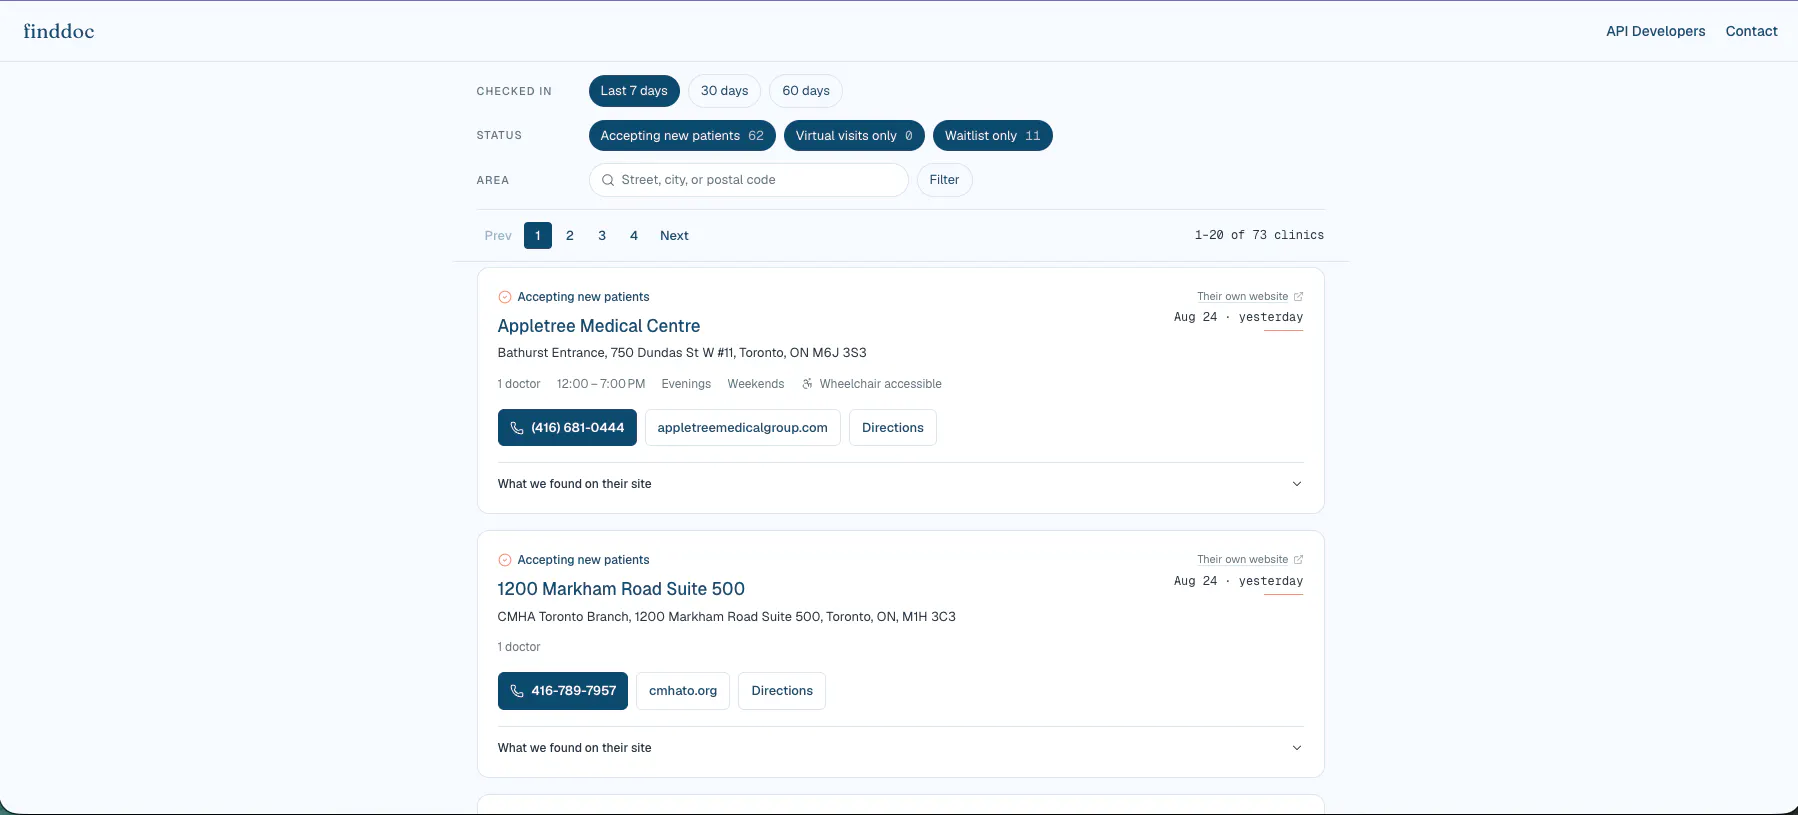
Task: Click 'Aug 24 · yesterday' on Appletree card
Action: (x=1238, y=317)
